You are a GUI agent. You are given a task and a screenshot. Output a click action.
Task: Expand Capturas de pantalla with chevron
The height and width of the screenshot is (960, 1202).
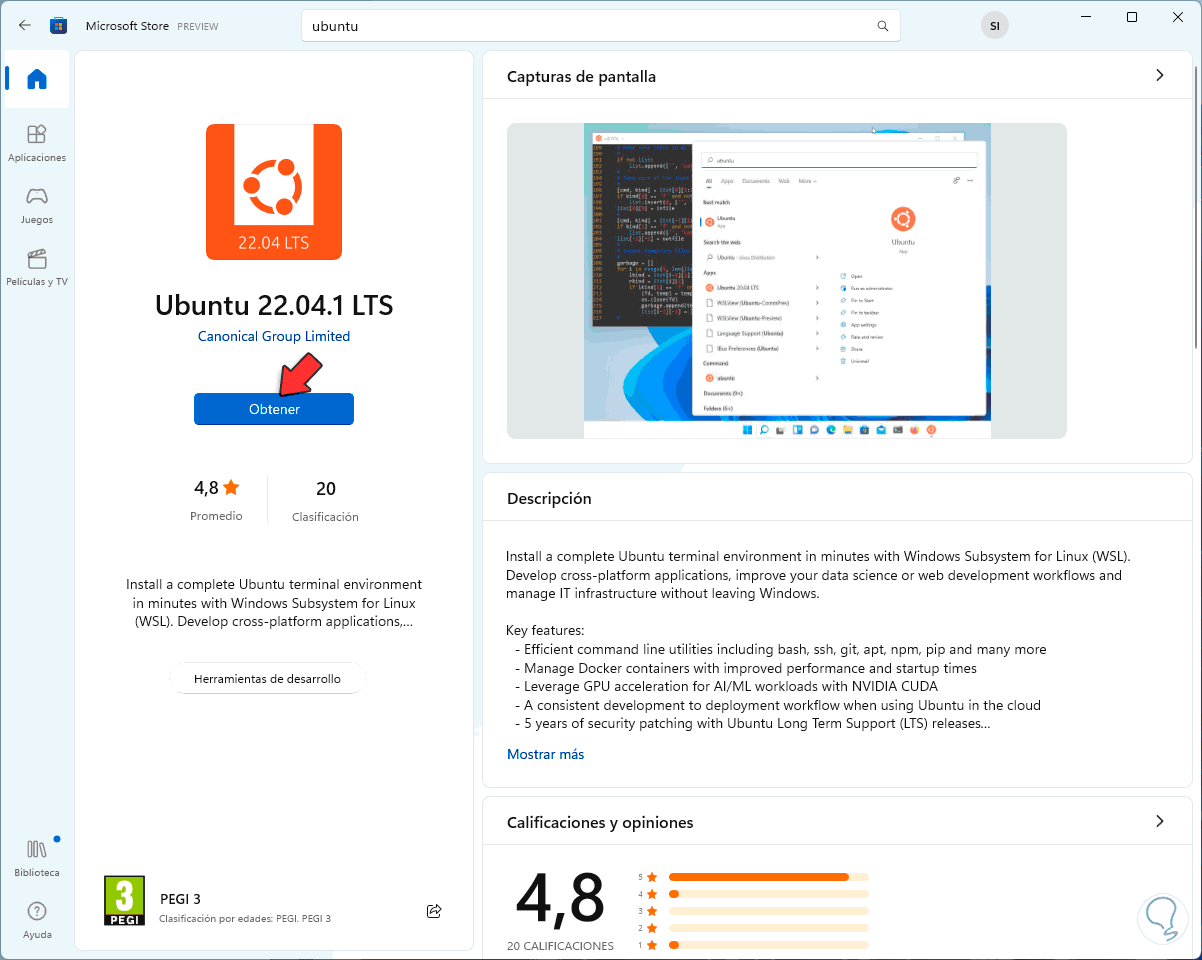(x=1160, y=75)
